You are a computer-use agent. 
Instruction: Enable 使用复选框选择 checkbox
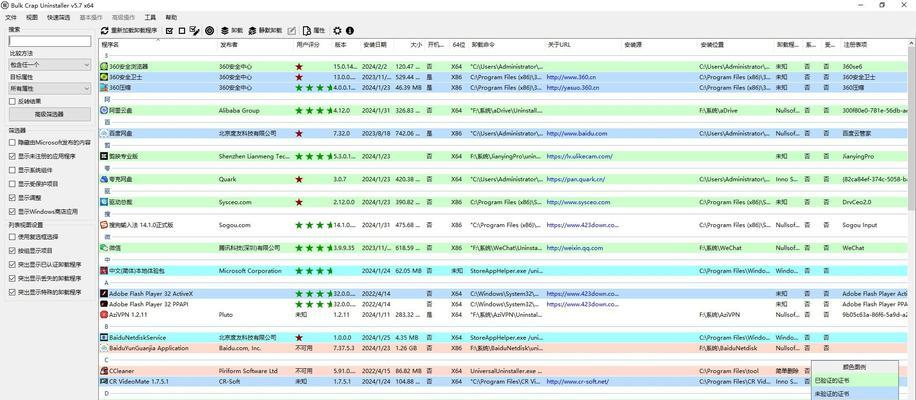point(12,237)
